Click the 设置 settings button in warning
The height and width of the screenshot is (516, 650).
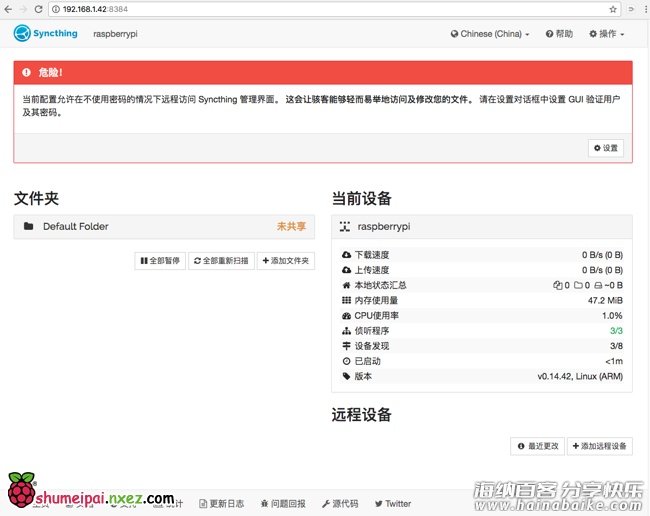[606, 148]
